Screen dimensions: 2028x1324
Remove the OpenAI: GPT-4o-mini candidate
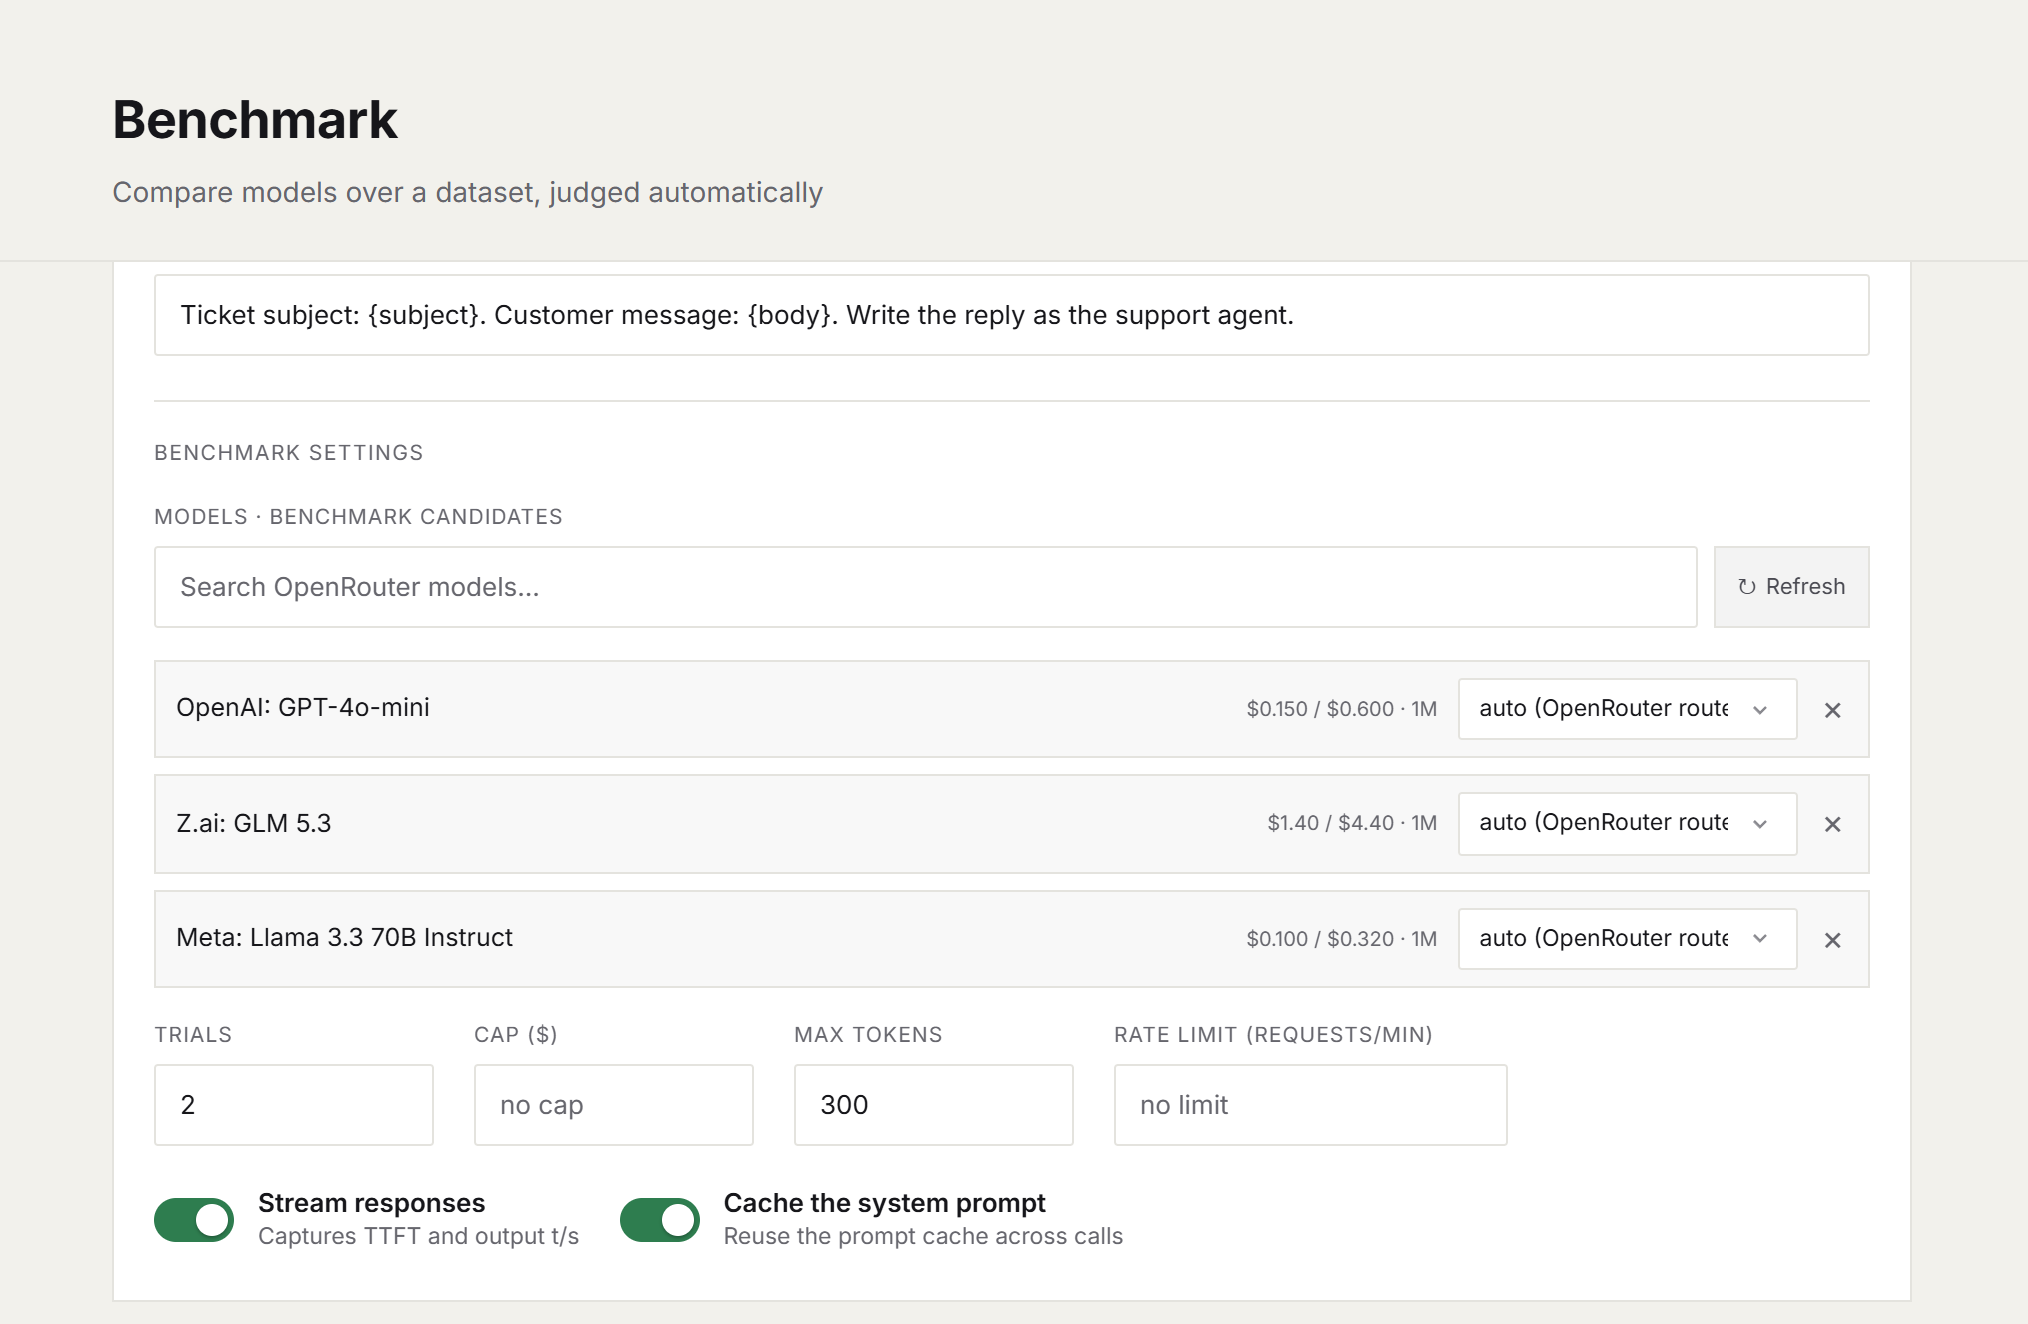tap(1832, 710)
